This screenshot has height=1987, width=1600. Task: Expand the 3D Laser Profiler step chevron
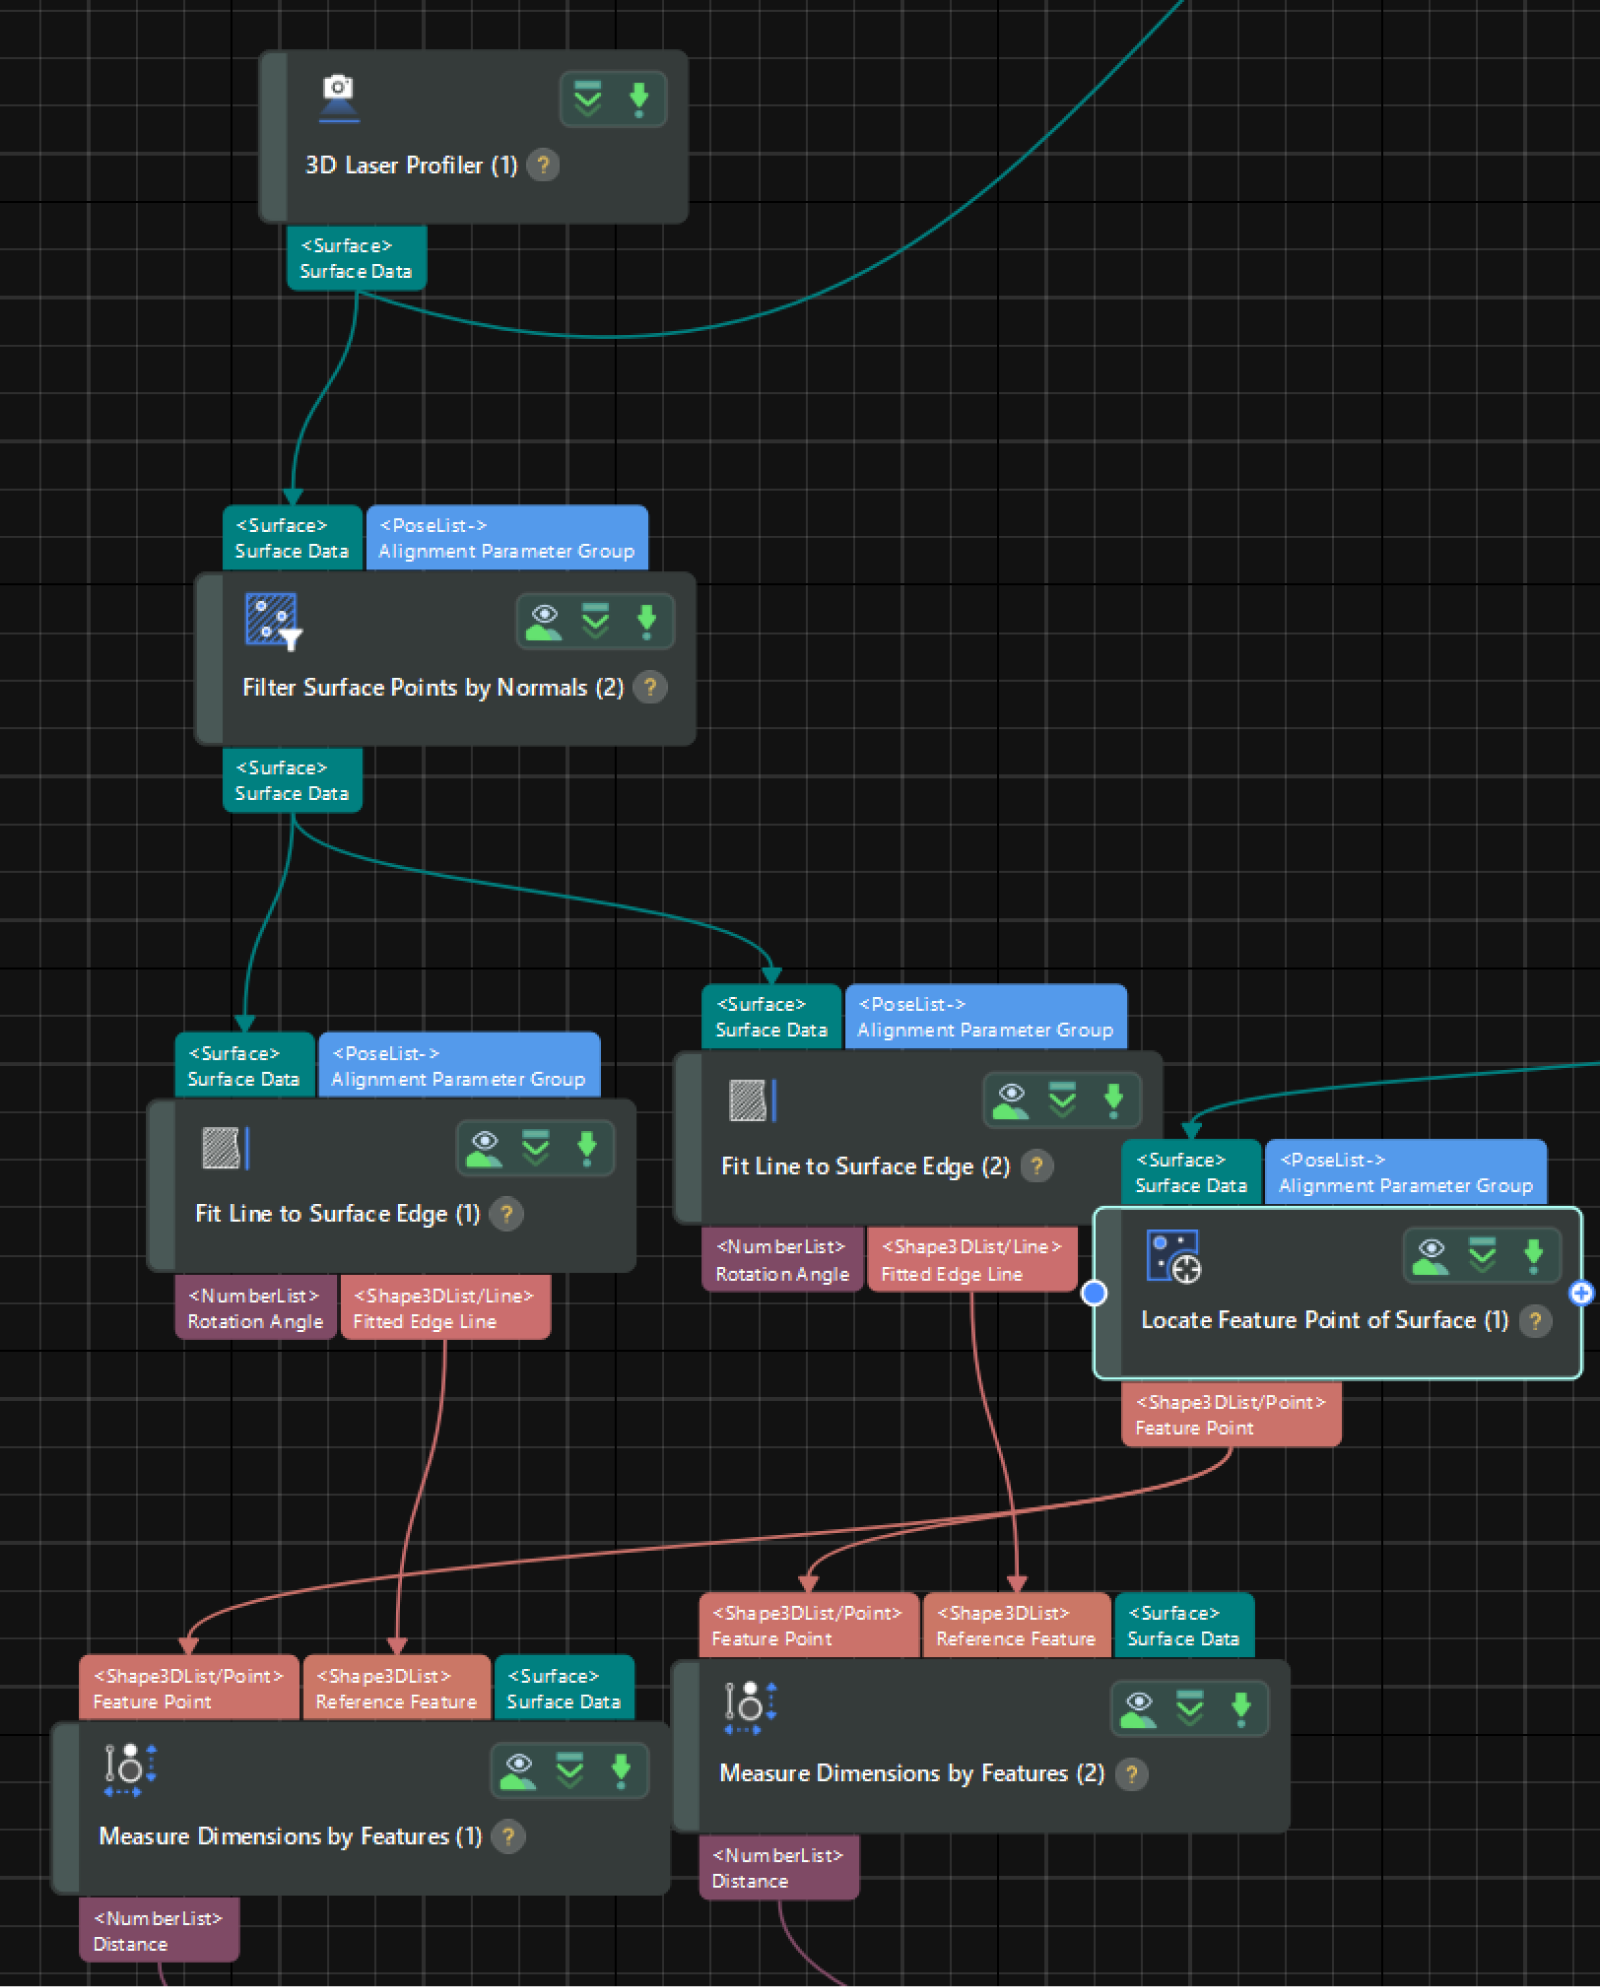click(x=588, y=98)
